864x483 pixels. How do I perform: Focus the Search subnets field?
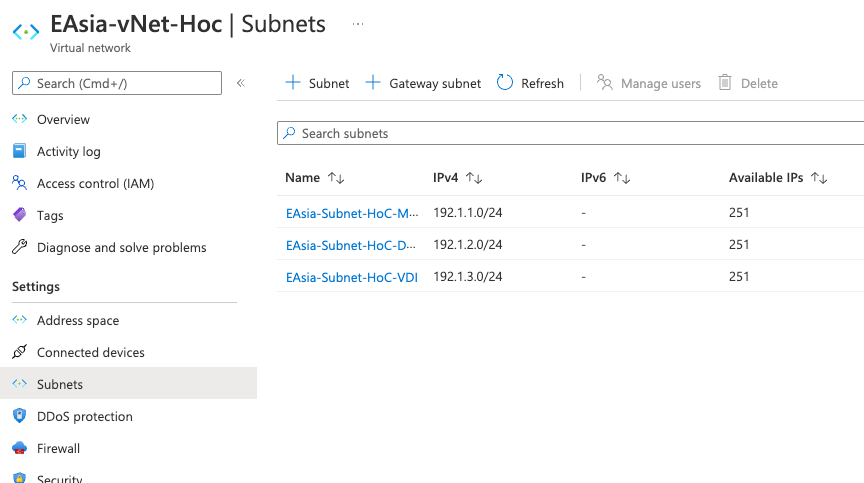[x=570, y=133]
